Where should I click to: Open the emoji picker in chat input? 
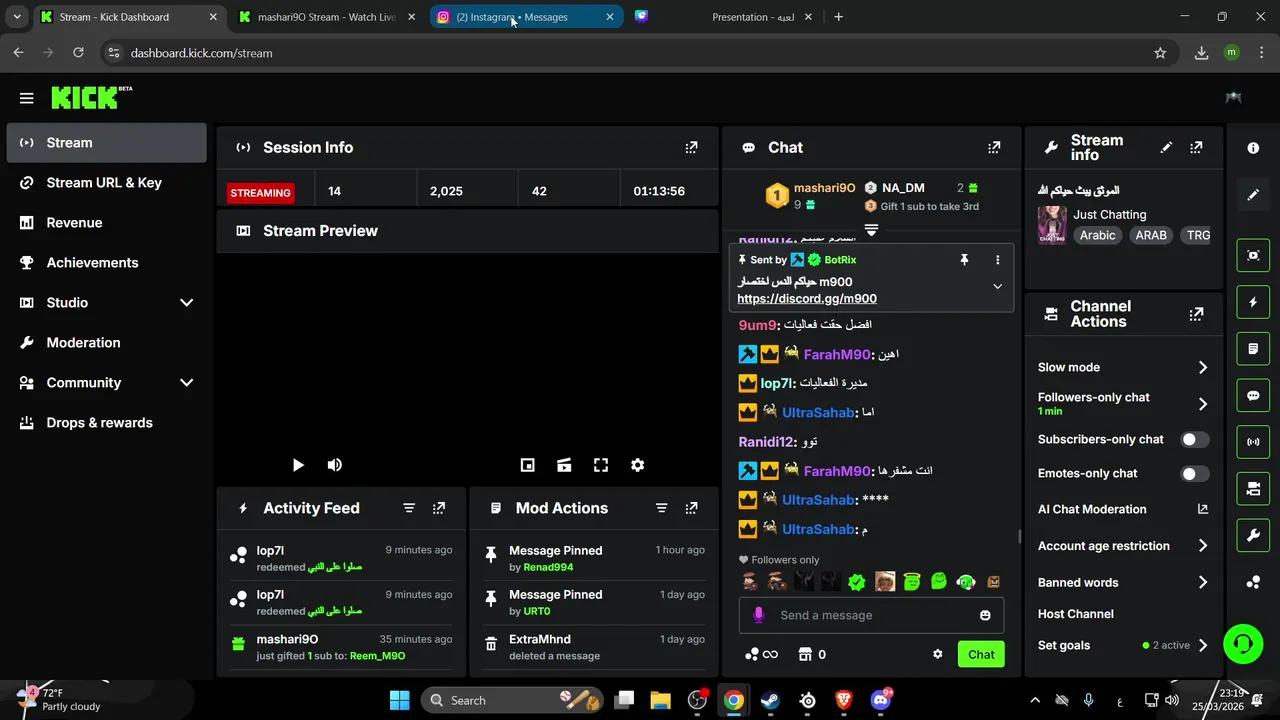[985, 615]
